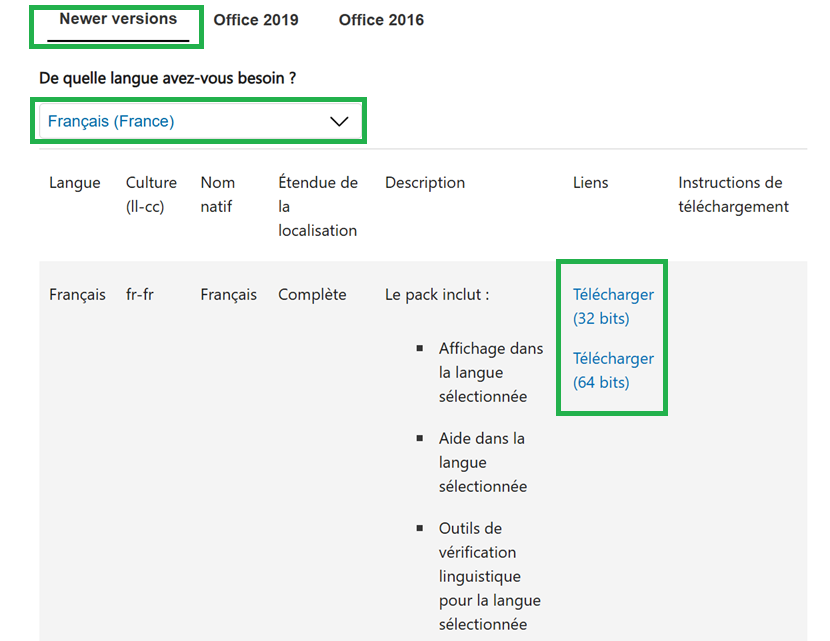This screenshot has width=830, height=641.
Task: Click the Télécharger (32 bits) link
Action: pyautogui.click(x=613, y=306)
